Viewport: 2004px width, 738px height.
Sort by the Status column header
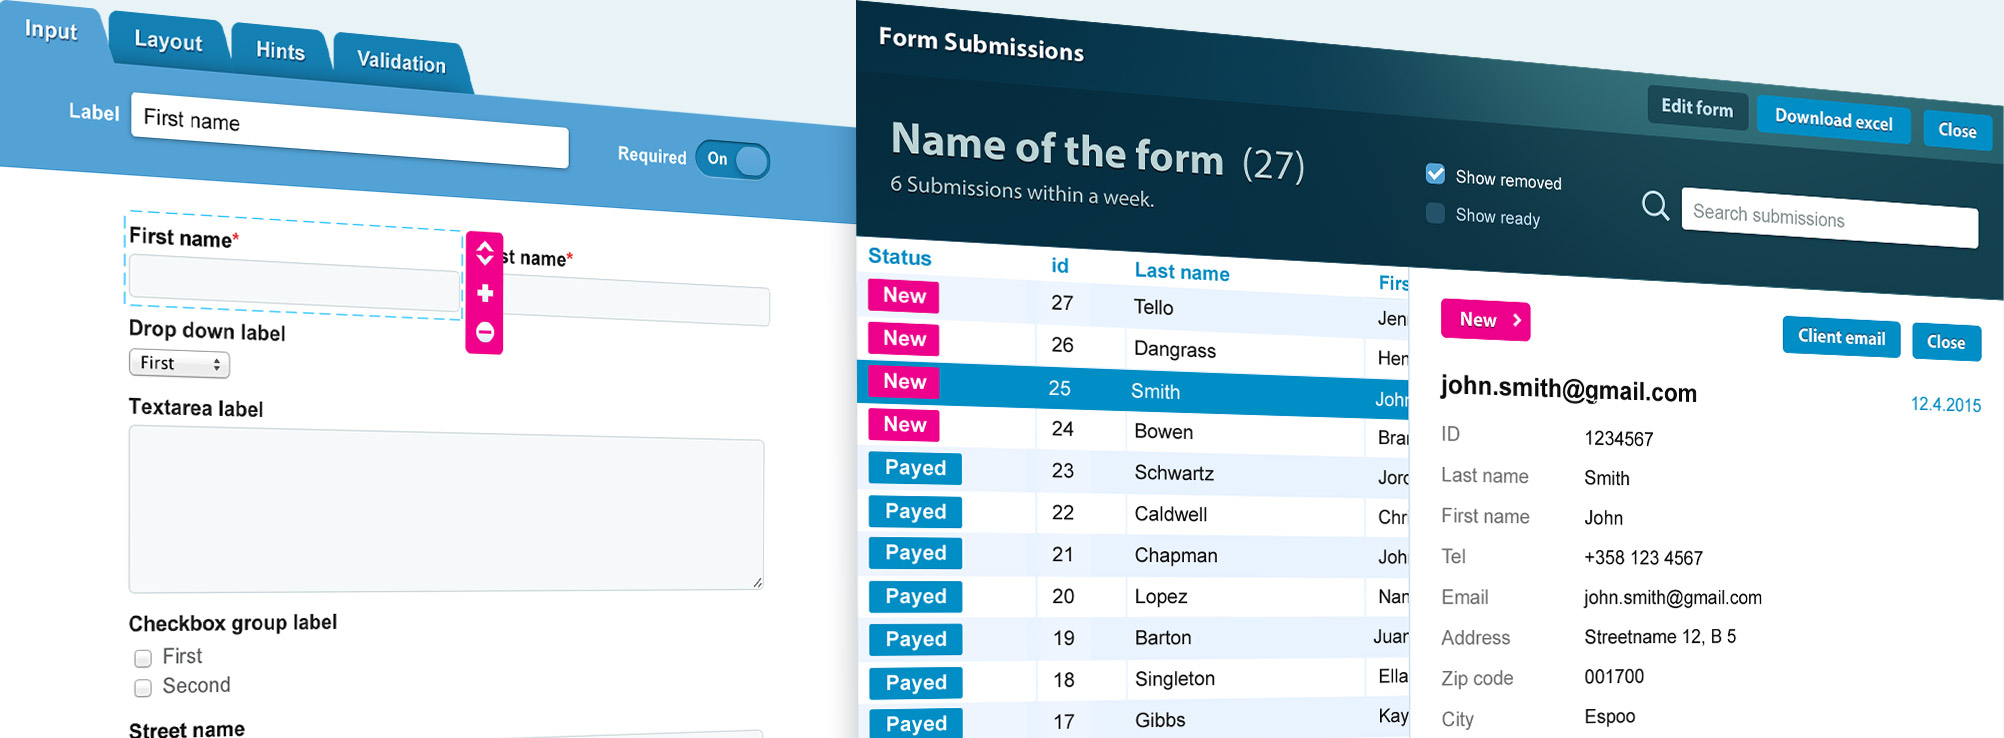point(899,257)
